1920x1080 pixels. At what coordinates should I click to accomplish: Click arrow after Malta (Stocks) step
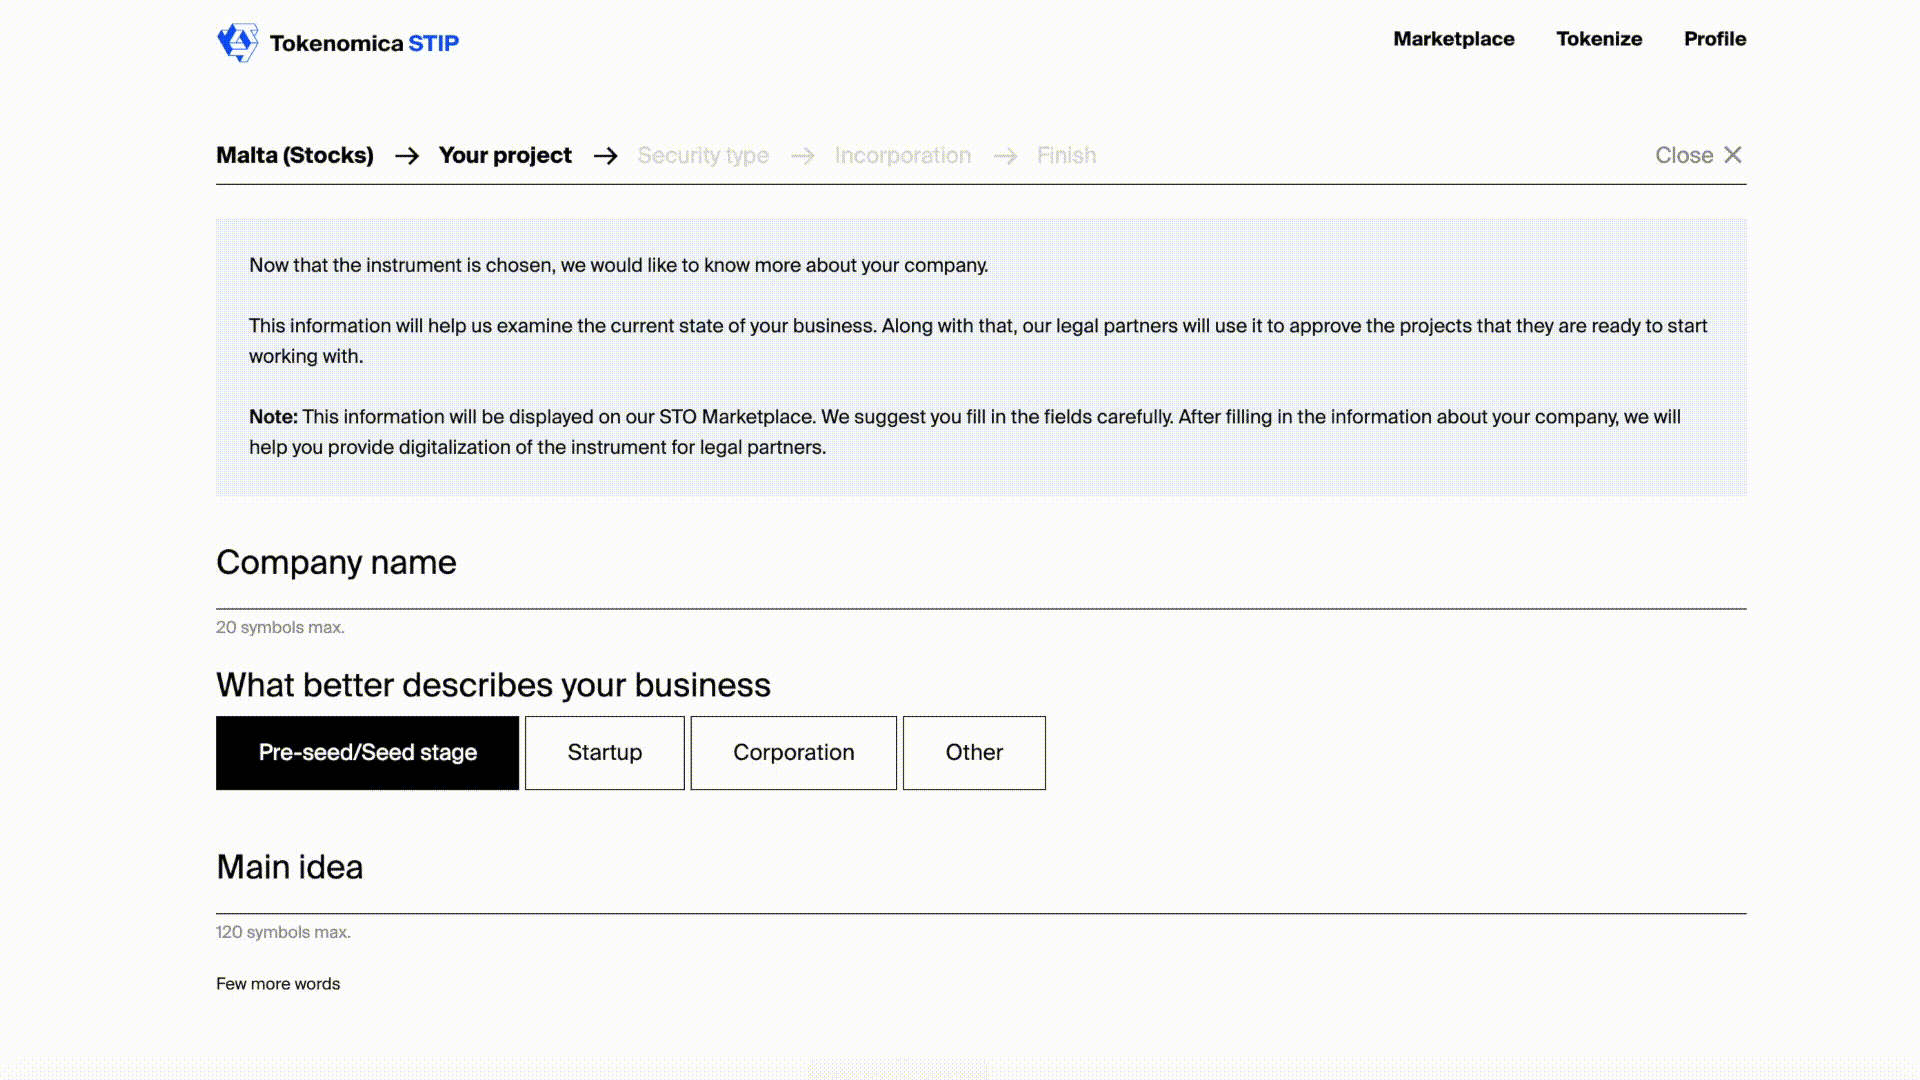[406, 156]
